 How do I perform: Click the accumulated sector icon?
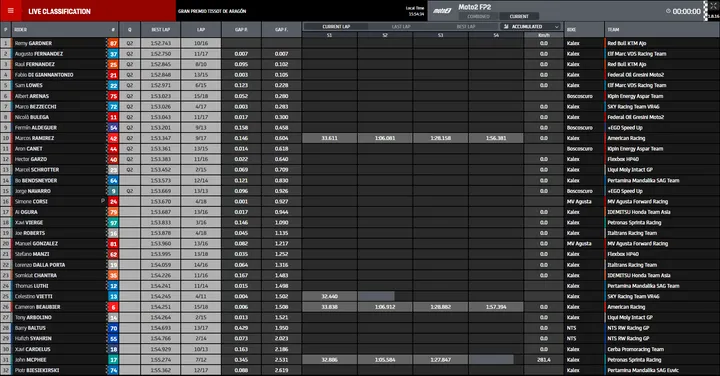(506, 27)
